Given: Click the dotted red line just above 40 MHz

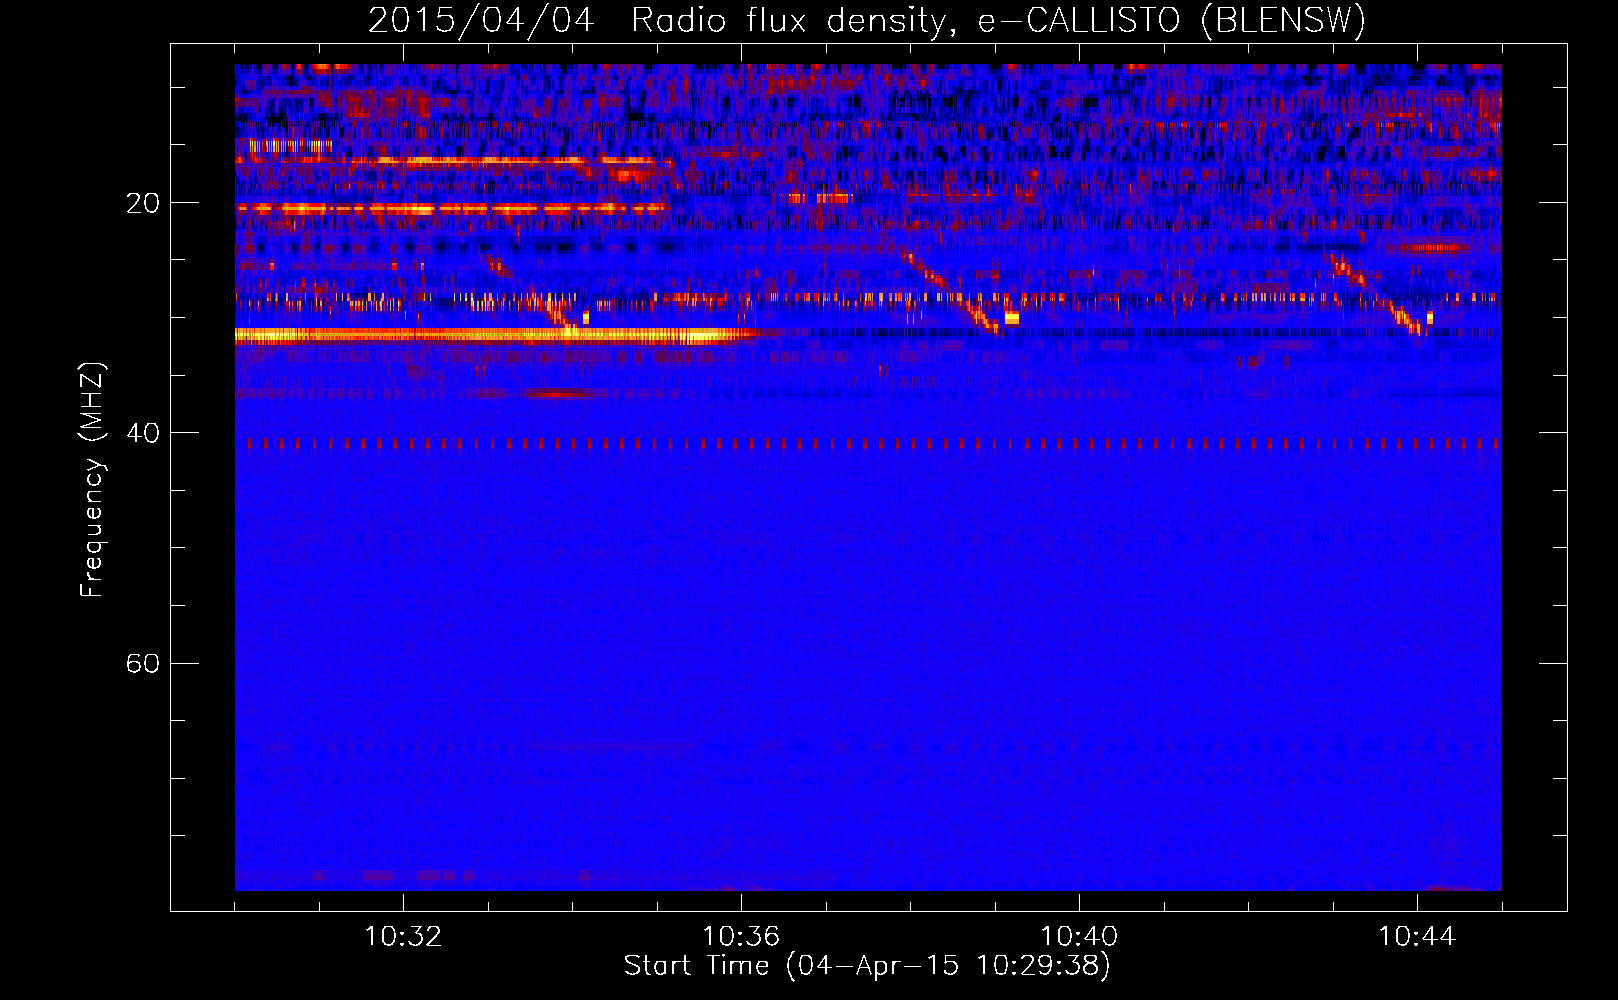Looking at the screenshot, I should [868, 443].
